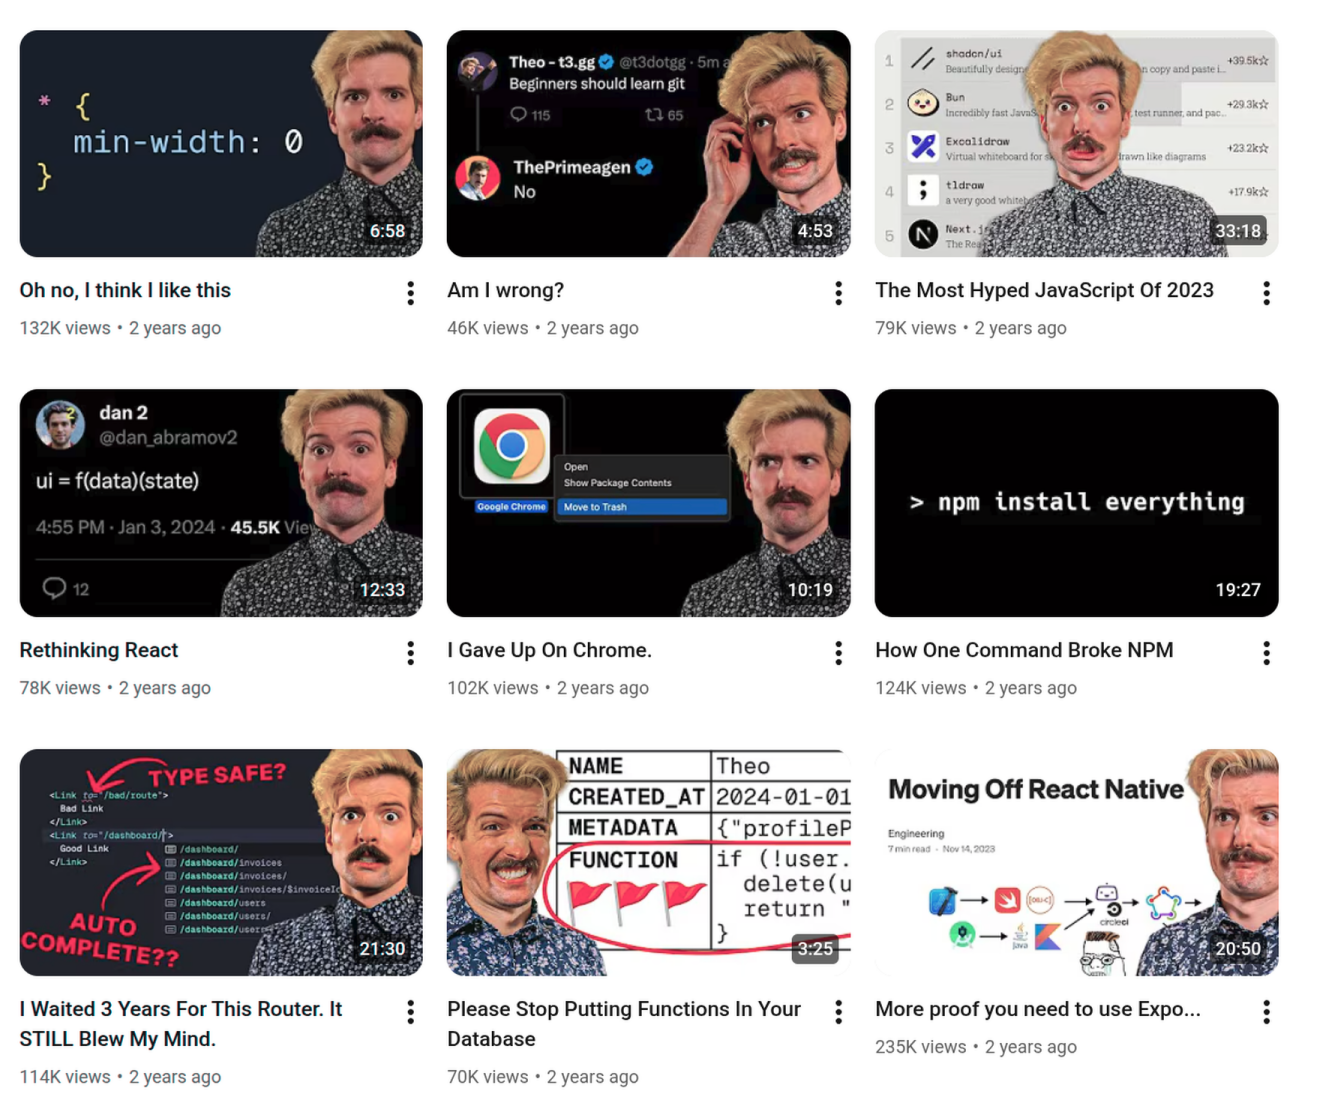Click "2 years ago" beside "124K views"
1317x1100 pixels.
point(1031,688)
